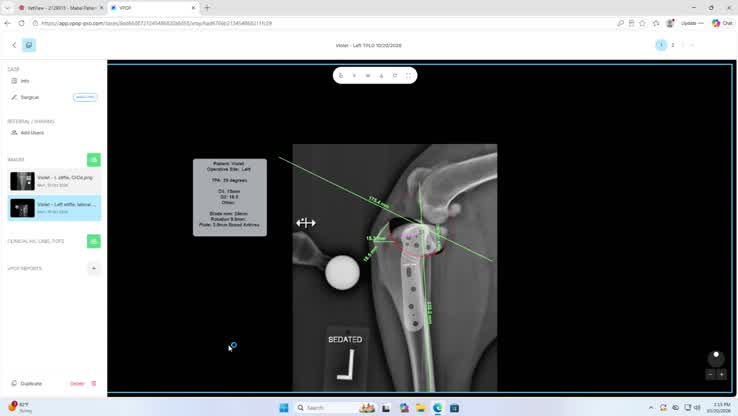This screenshot has width=738, height=416.
Task: Open Add Users under Referral / Sharing
Action: (x=27, y=133)
